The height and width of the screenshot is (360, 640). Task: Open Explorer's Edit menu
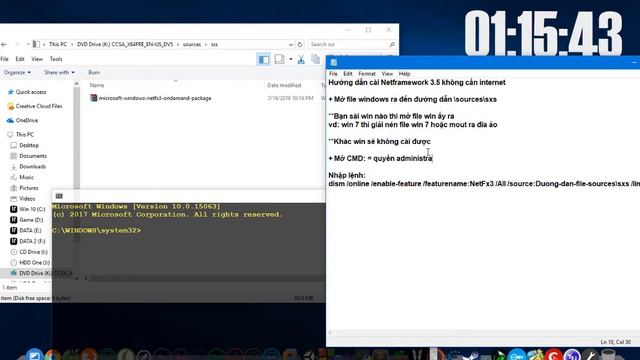click(20, 59)
